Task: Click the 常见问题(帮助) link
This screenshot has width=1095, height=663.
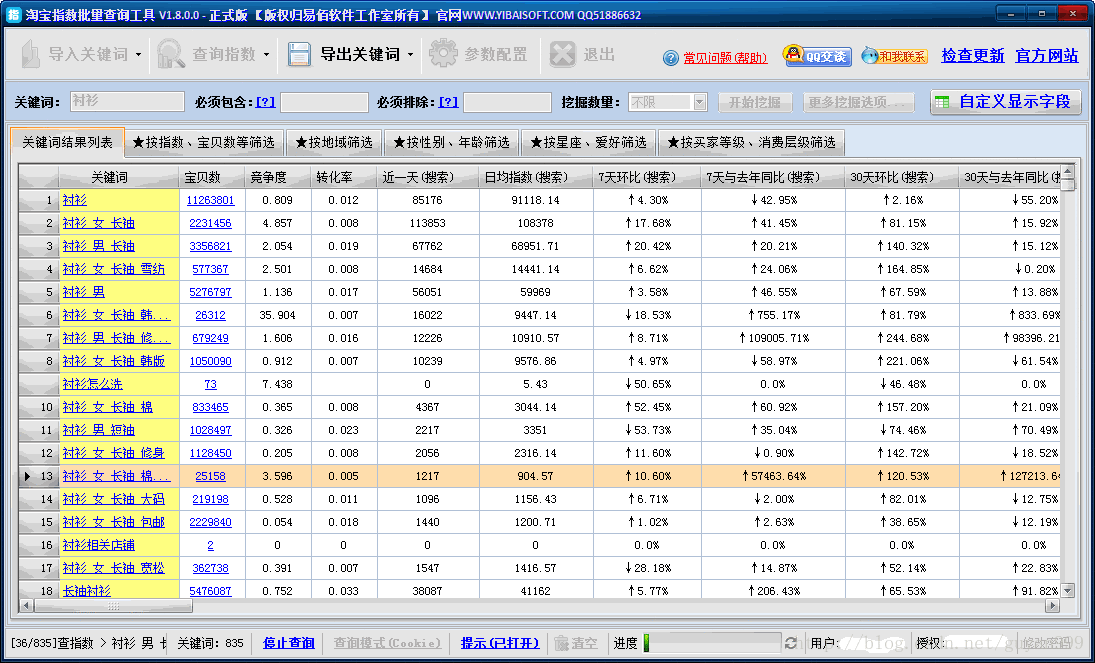Action: click(725, 58)
